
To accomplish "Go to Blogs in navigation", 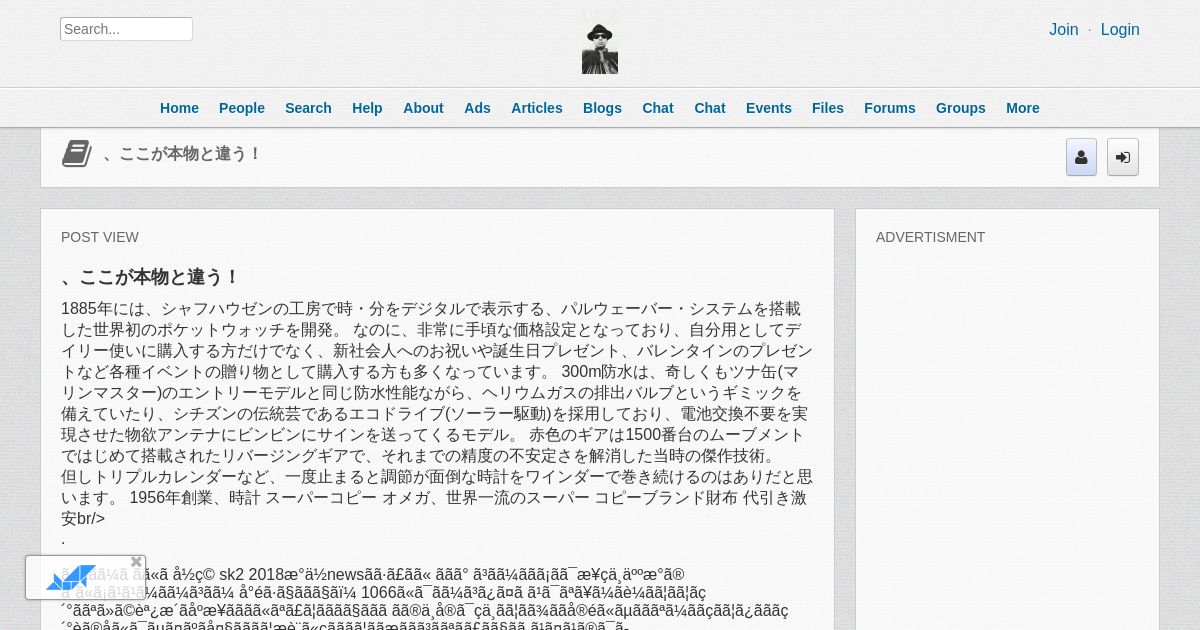I will (x=602, y=108).
